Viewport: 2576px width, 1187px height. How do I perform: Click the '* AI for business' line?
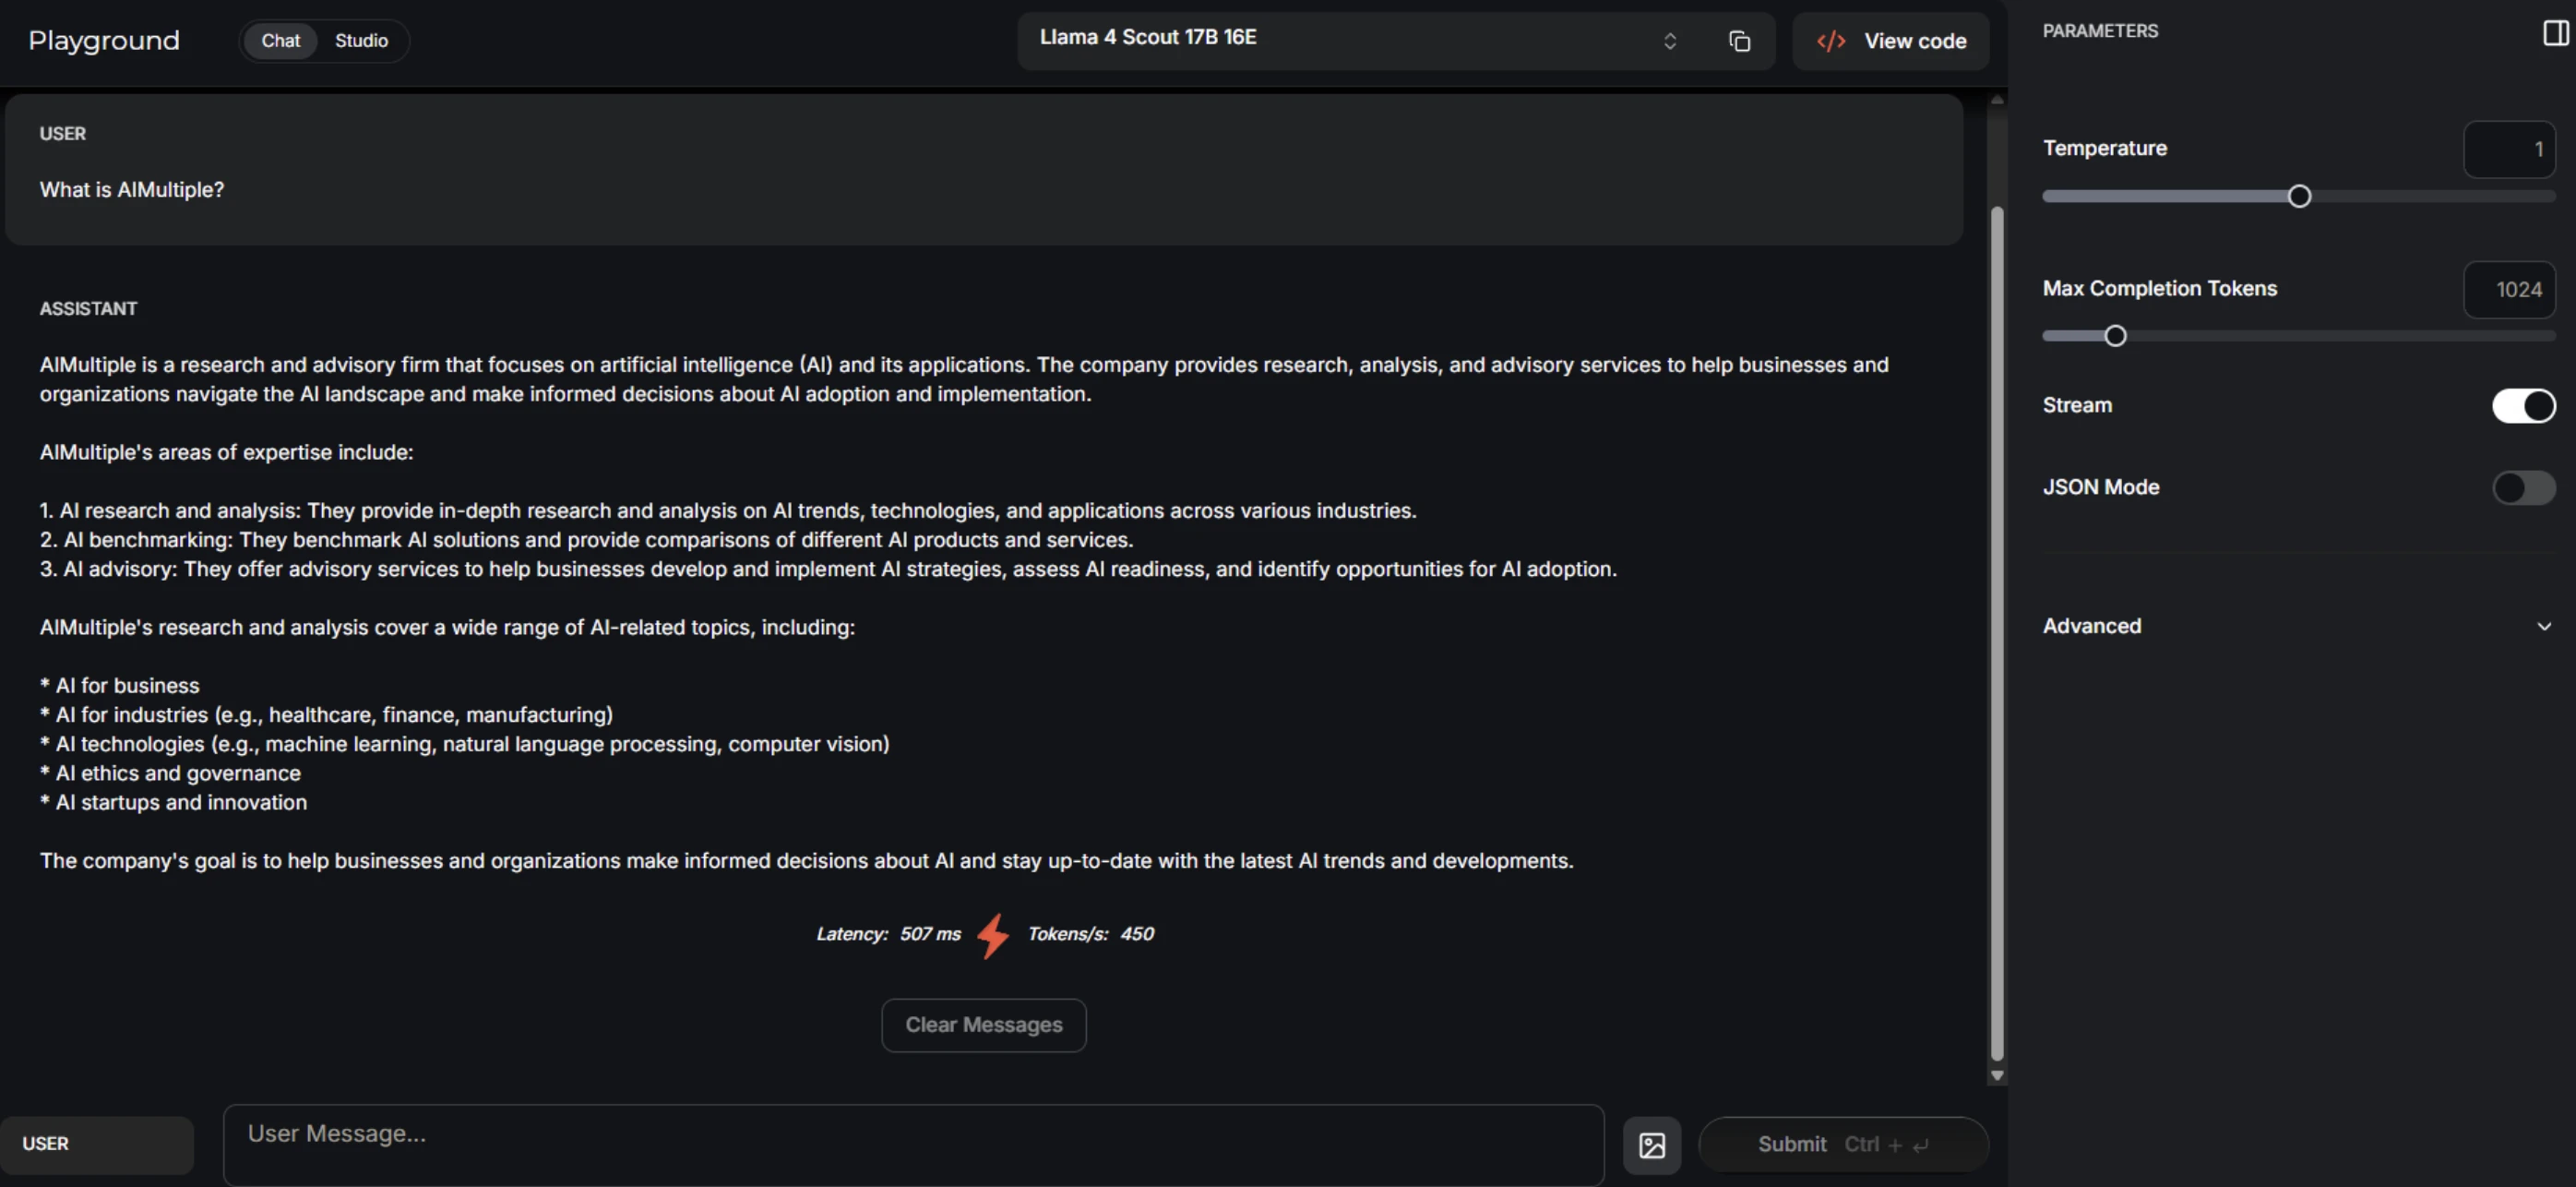[x=119, y=685]
